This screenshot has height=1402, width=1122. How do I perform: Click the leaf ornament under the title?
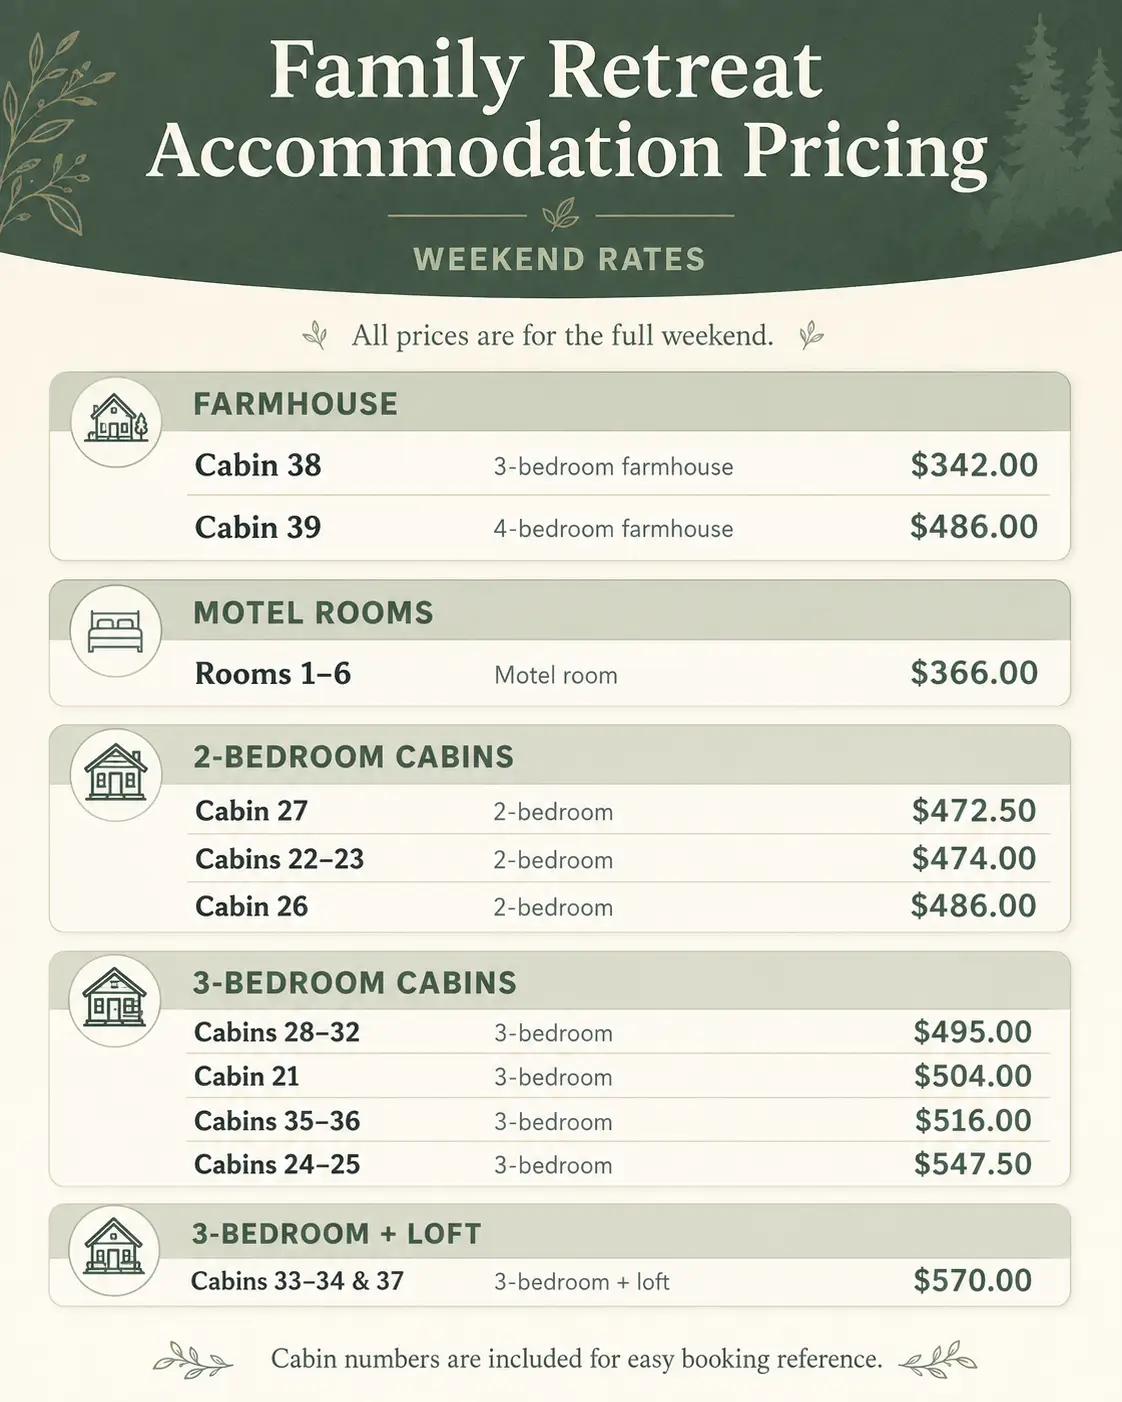[x=560, y=214]
